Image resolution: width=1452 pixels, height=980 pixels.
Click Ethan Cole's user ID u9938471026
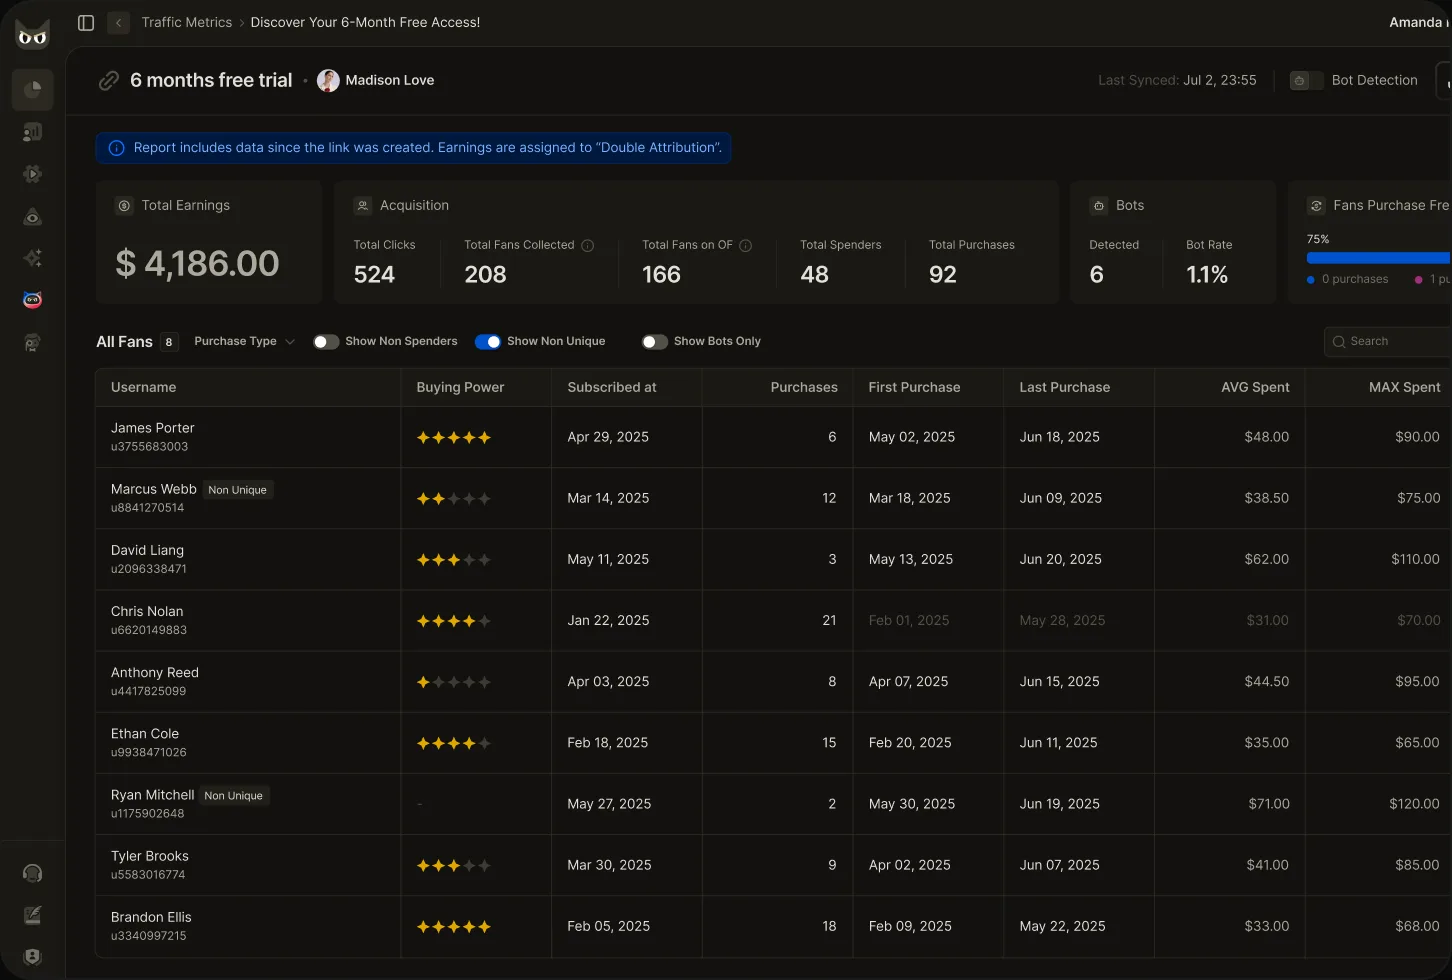149,753
